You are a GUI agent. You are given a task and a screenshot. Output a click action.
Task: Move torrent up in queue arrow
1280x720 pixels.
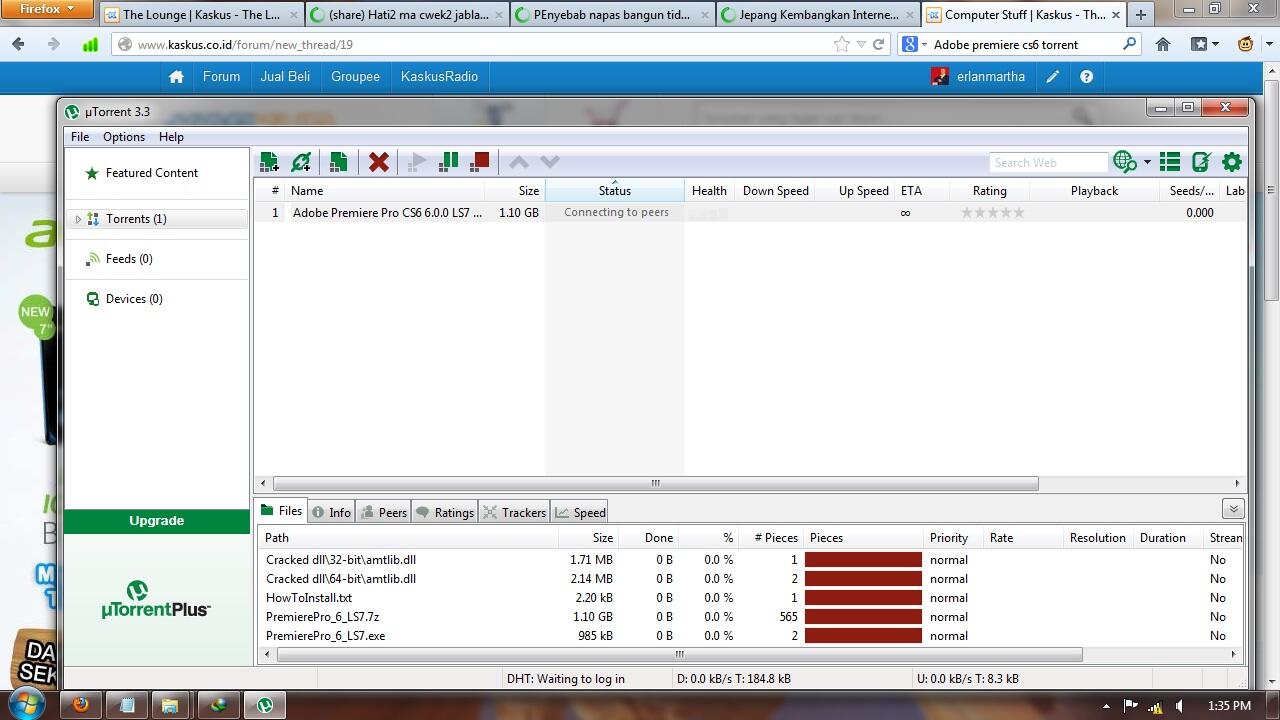point(518,162)
